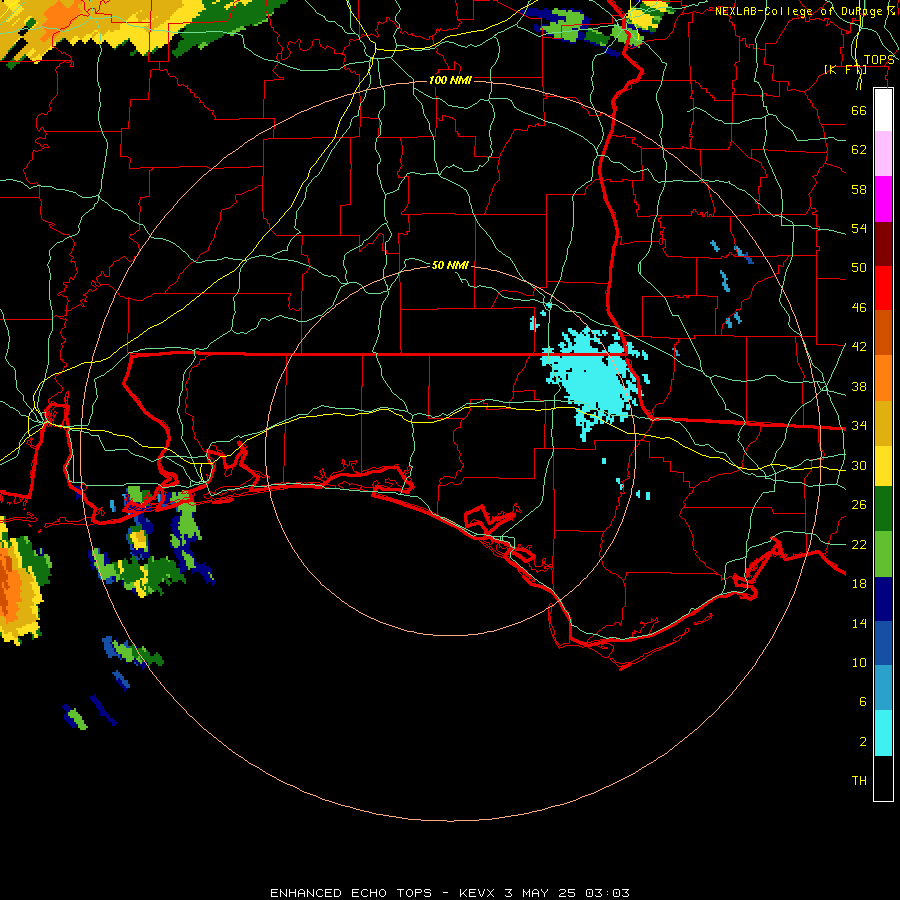The width and height of the screenshot is (900, 900).
Task: Click the 10 value on the scale
Action: 859,663
